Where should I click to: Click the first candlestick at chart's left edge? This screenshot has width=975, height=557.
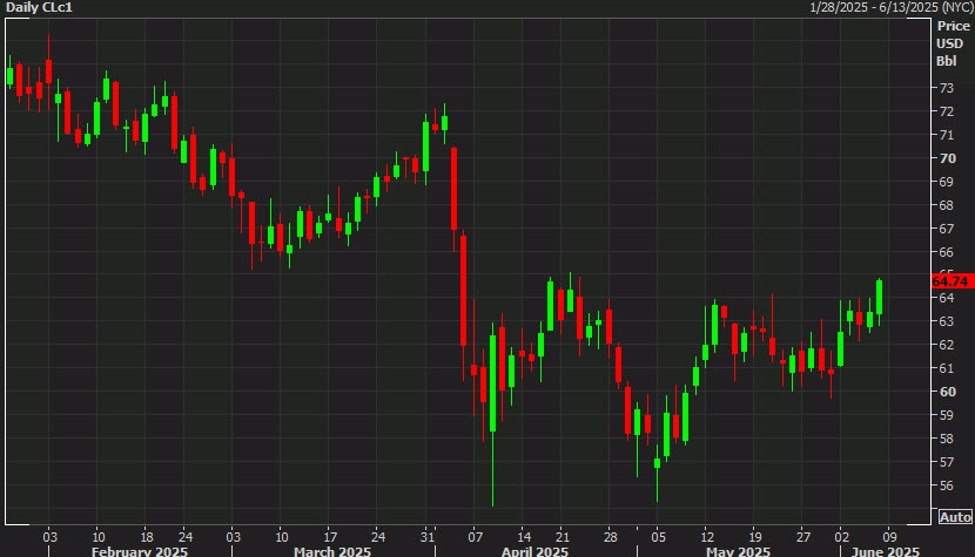click(x=10, y=76)
